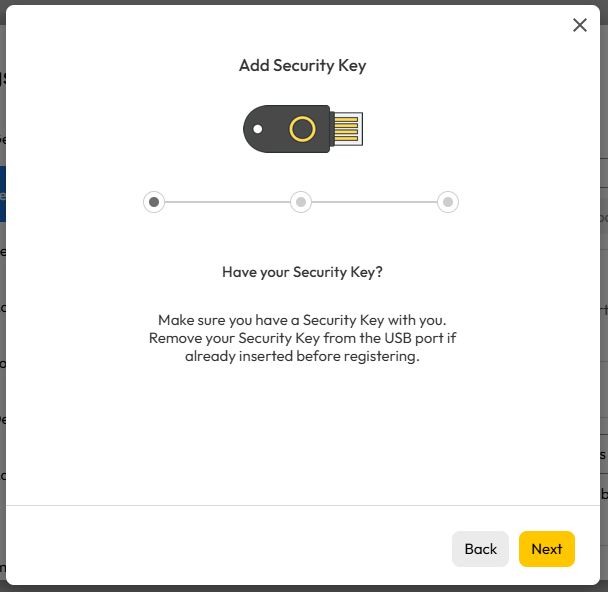Jump to the third step indicator dot
Screen dimensions: 608x592
(x=448, y=202)
